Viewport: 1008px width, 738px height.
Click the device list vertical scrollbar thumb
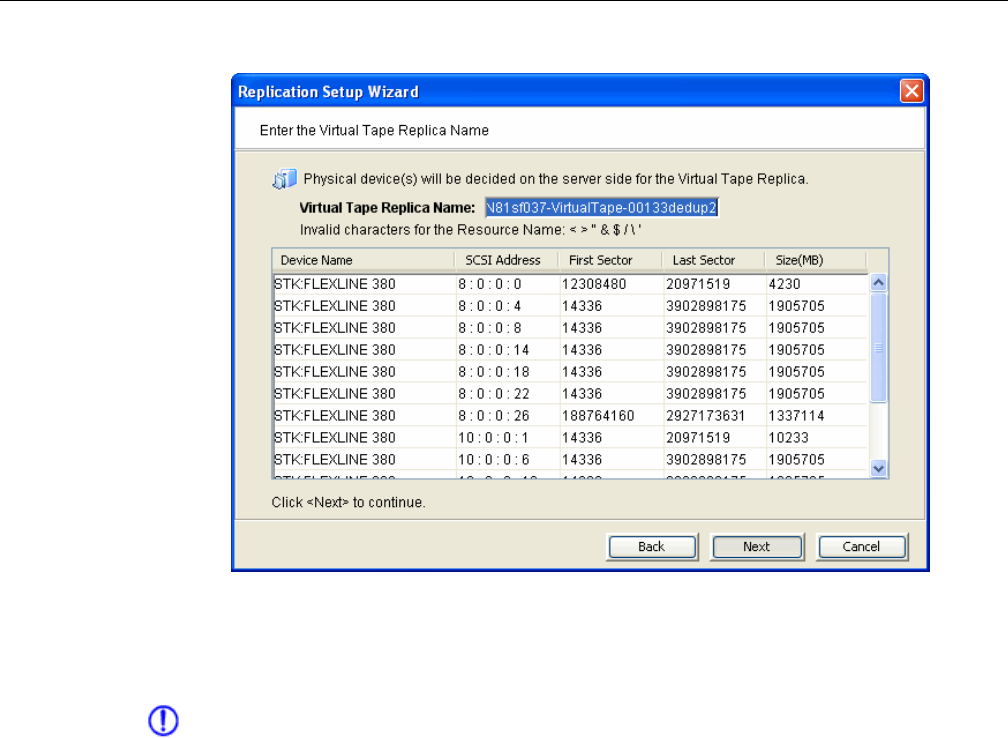click(878, 348)
